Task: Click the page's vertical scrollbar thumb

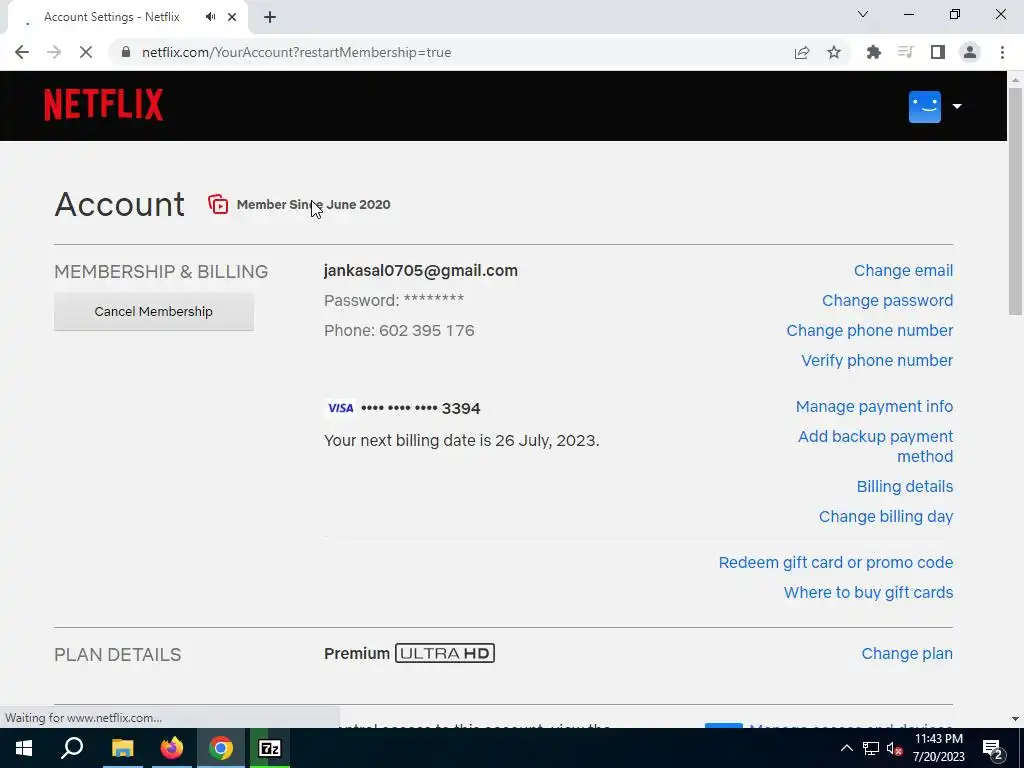Action: (1015, 202)
